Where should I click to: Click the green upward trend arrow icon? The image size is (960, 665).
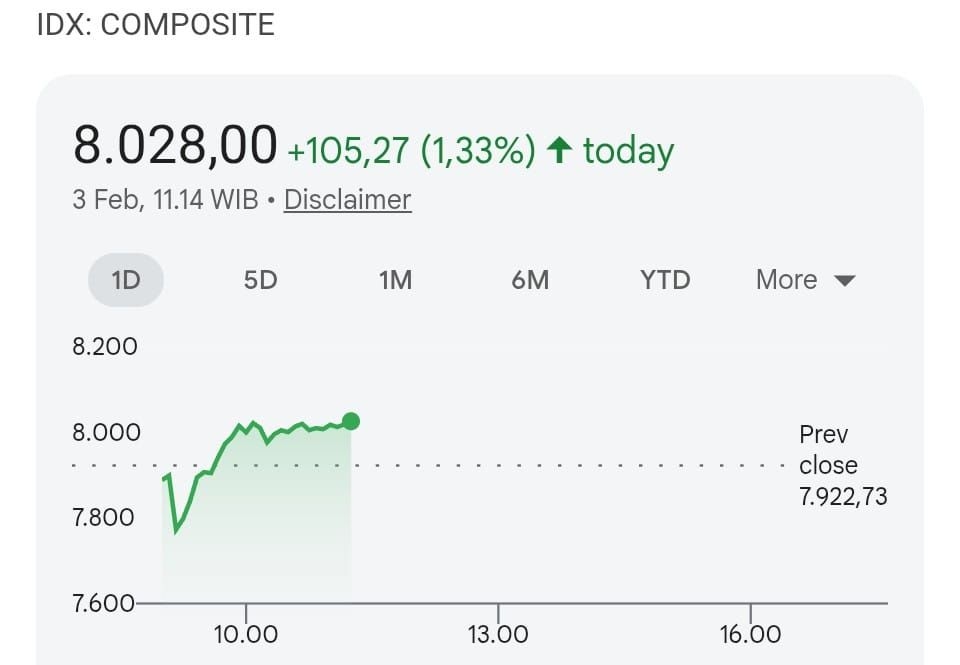[x=559, y=148]
